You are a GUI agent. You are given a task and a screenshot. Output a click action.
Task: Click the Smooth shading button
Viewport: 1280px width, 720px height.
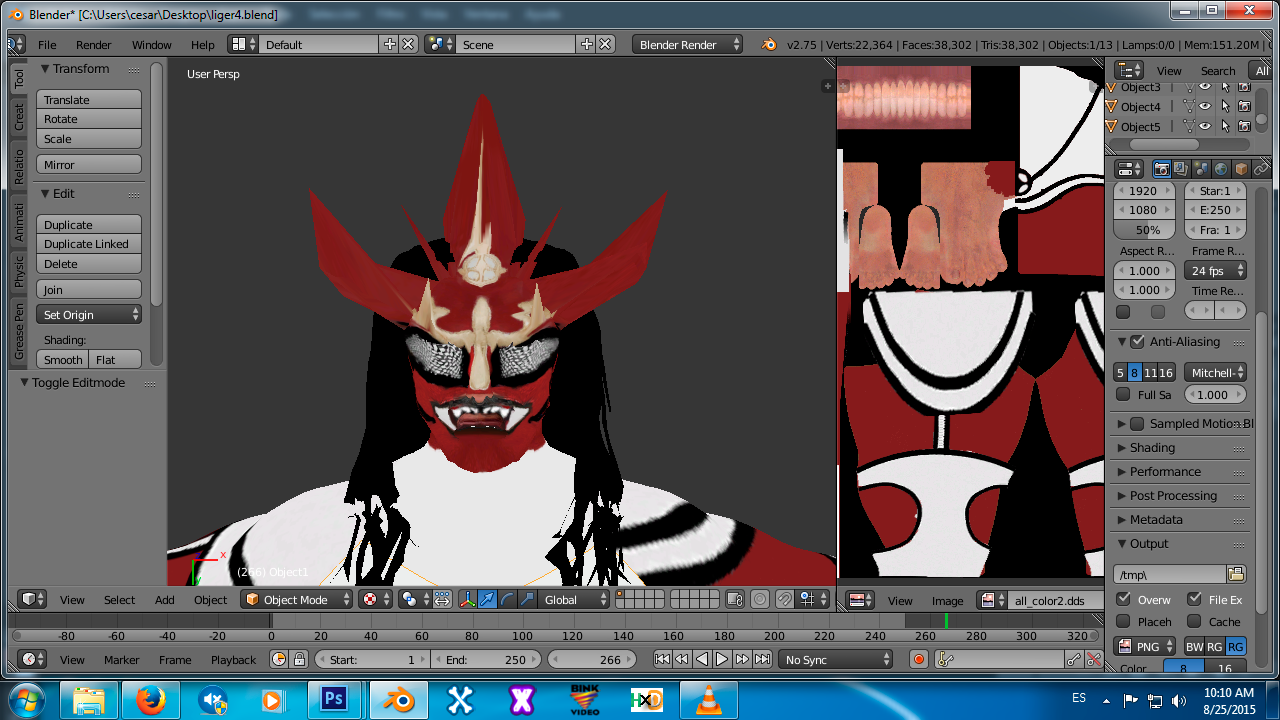coord(63,359)
